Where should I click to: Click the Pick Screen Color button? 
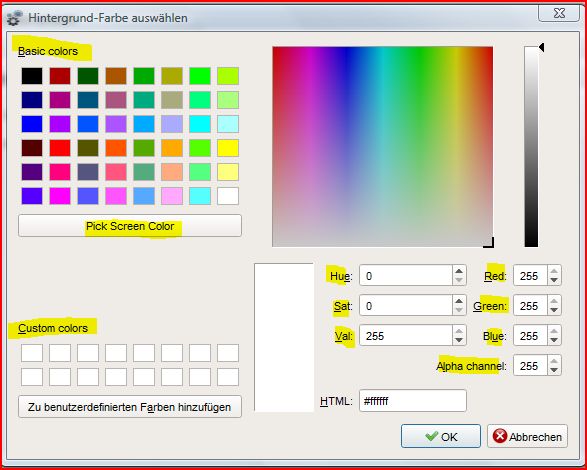click(x=130, y=226)
